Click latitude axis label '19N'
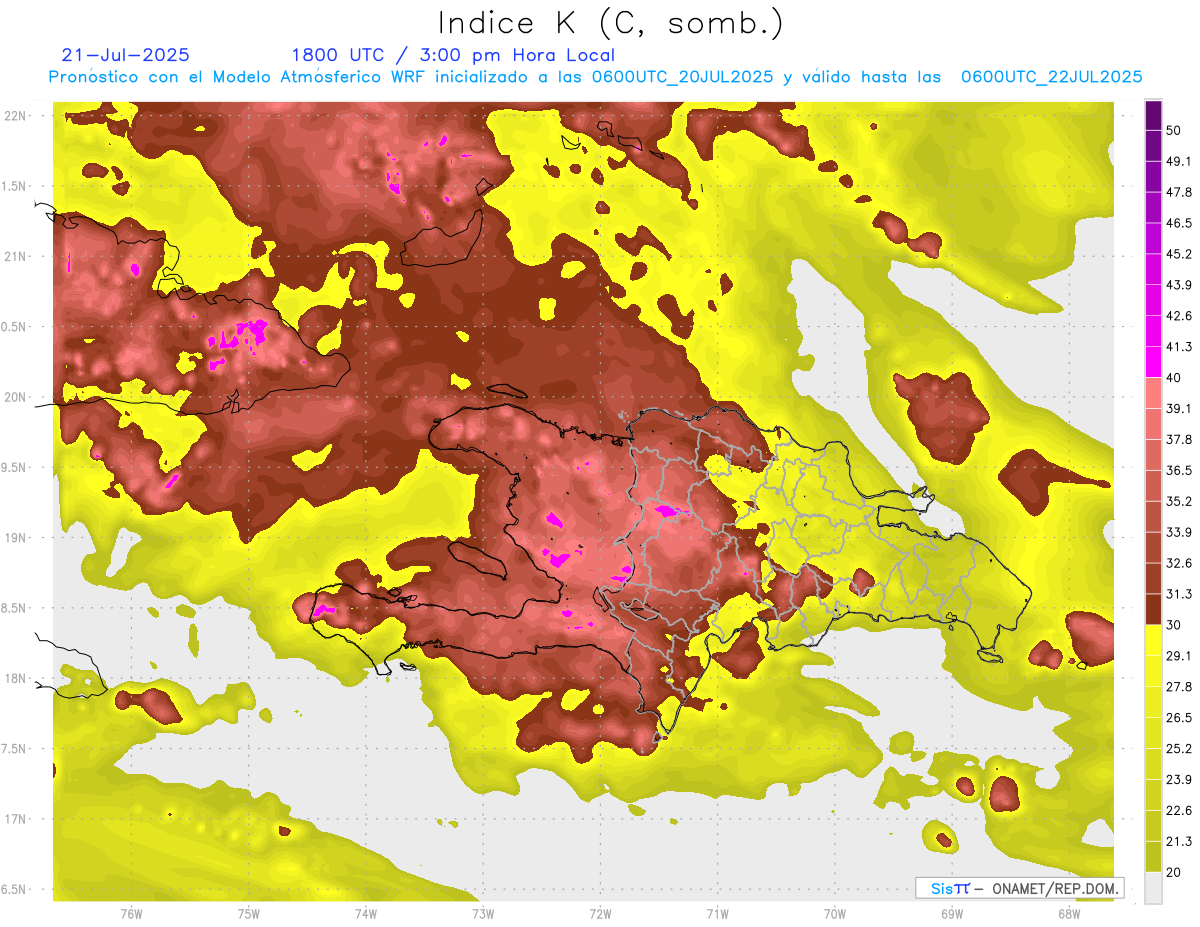1200x927 pixels. click(15, 538)
